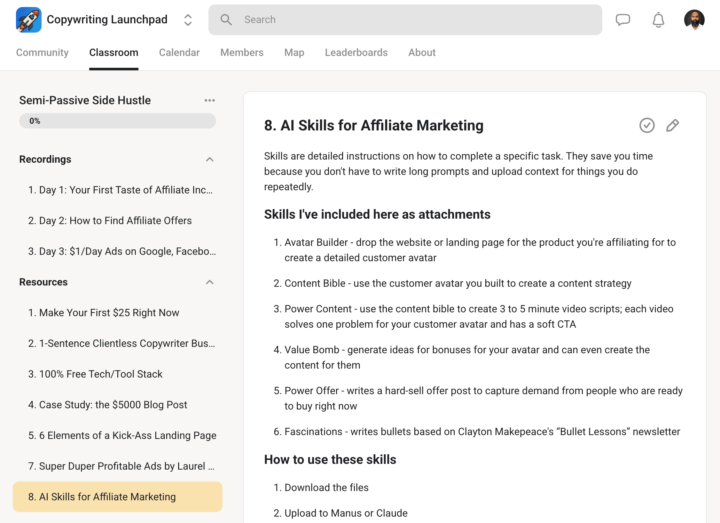Open the profile avatar menu
720x523 pixels.
point(694,20)
